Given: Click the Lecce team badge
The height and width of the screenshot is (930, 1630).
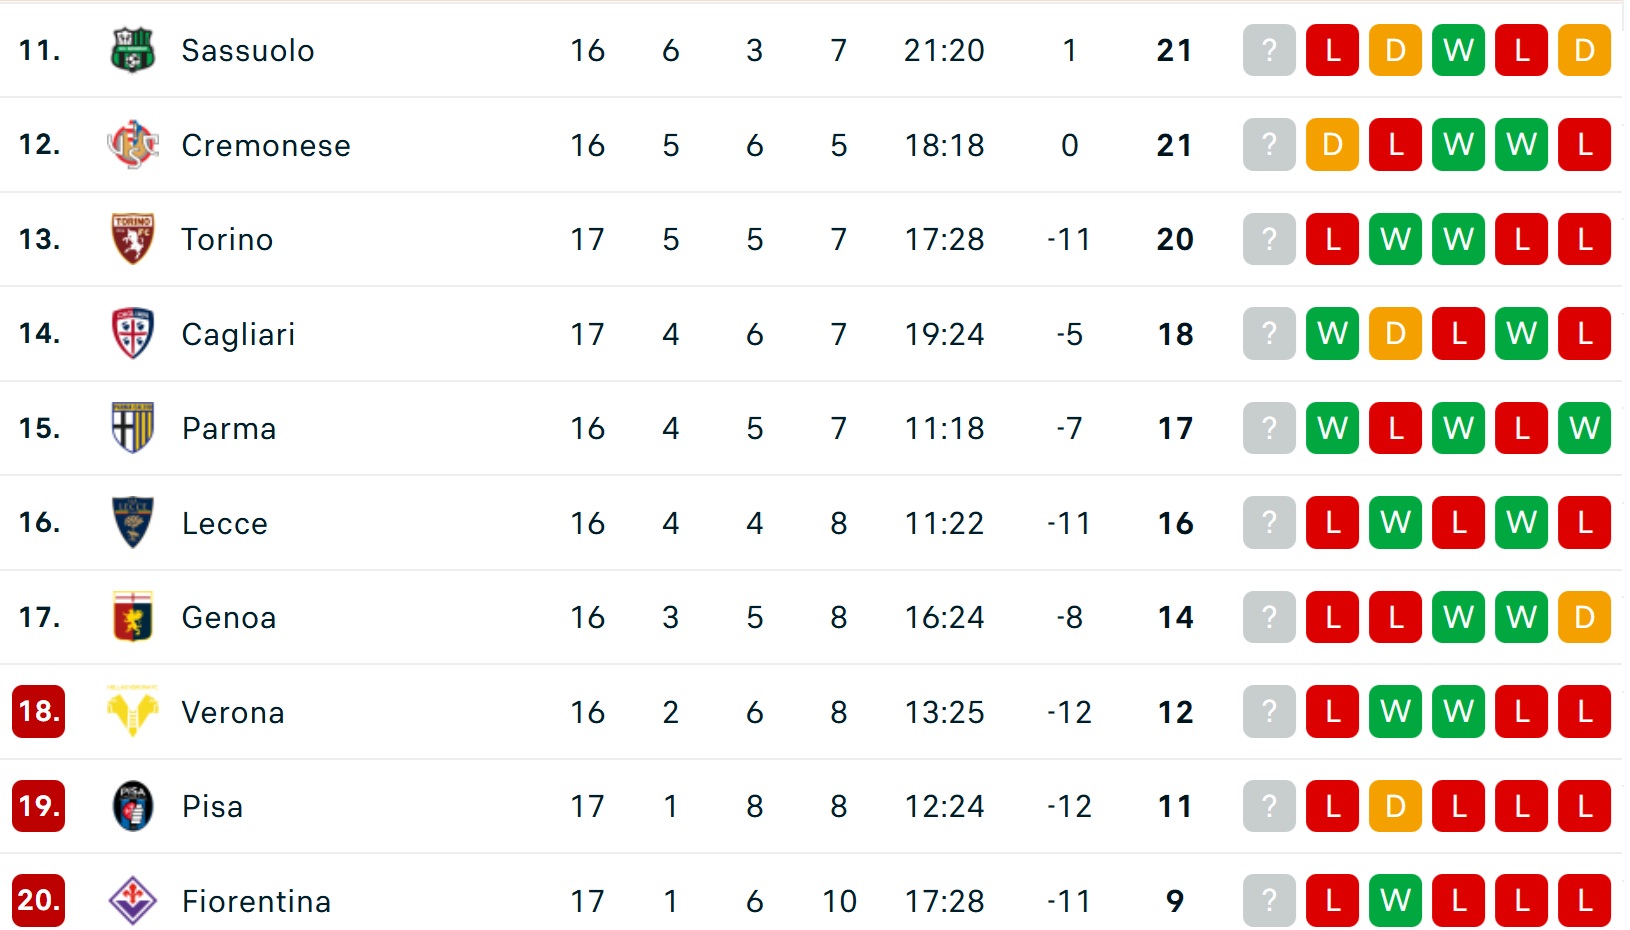Looking at the screenshot, I should pyautogui.click(x=132, y=523).
